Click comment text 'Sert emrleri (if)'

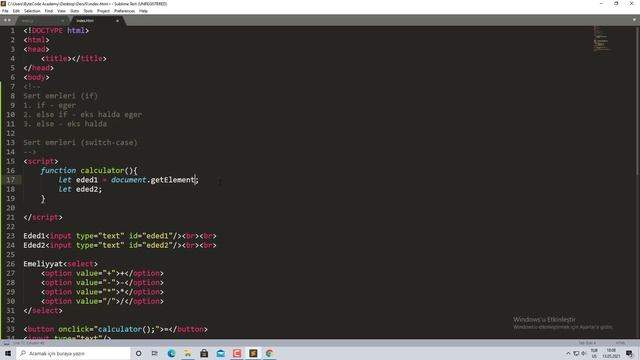click(60, 96)
